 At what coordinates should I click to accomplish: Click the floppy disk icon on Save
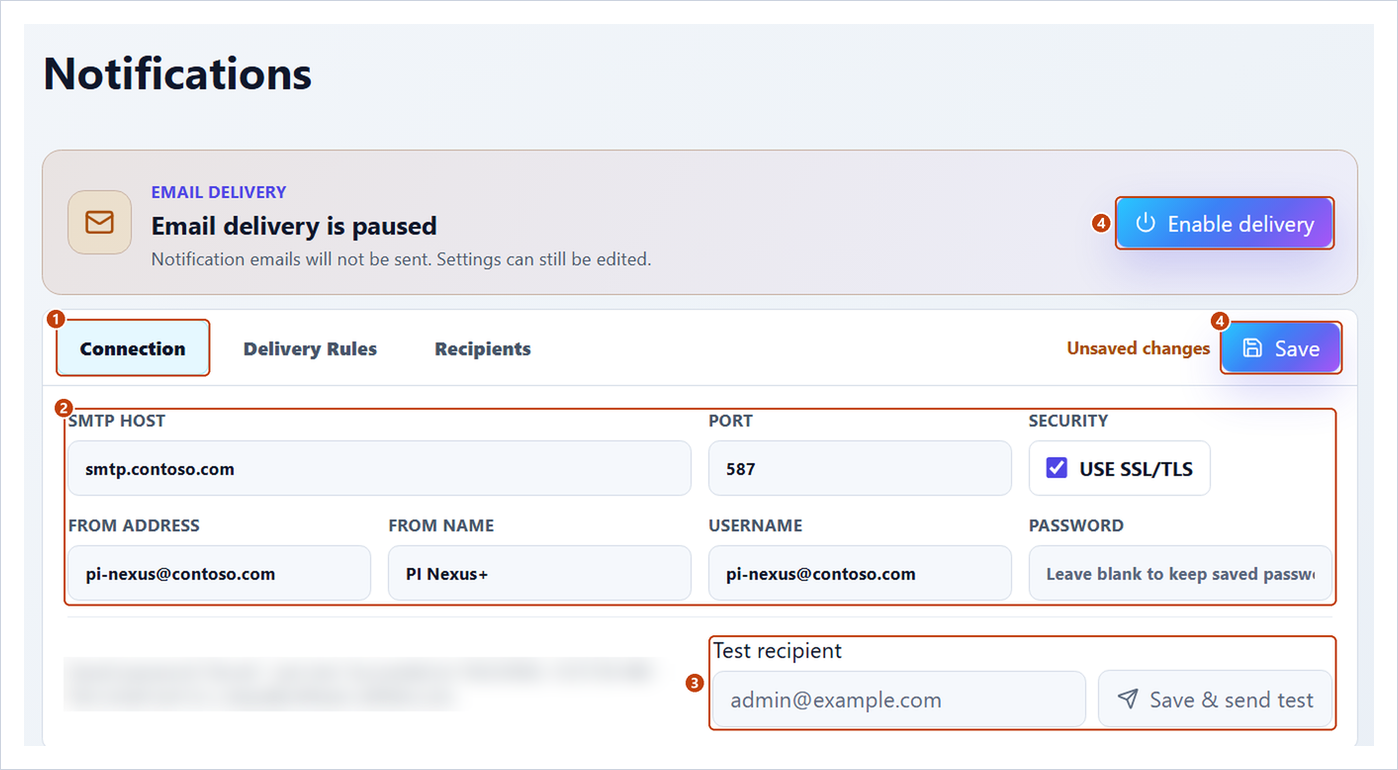1252,348
